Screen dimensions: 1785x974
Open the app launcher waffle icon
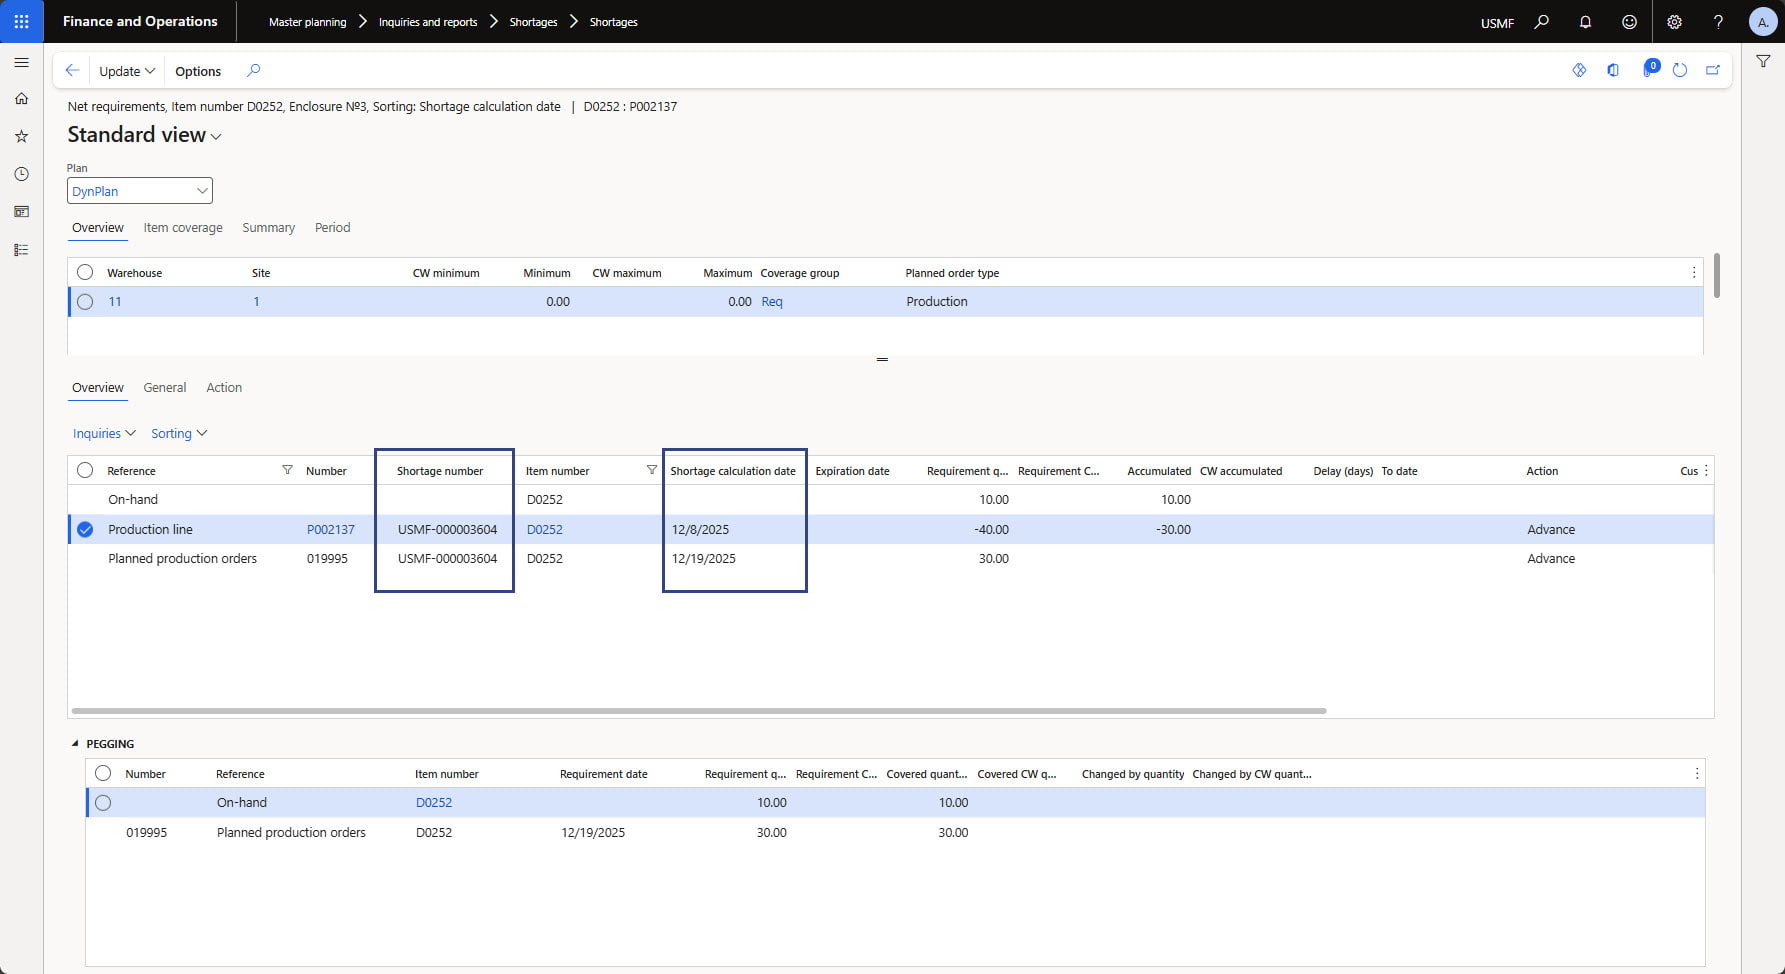click(x=21, y=21)
